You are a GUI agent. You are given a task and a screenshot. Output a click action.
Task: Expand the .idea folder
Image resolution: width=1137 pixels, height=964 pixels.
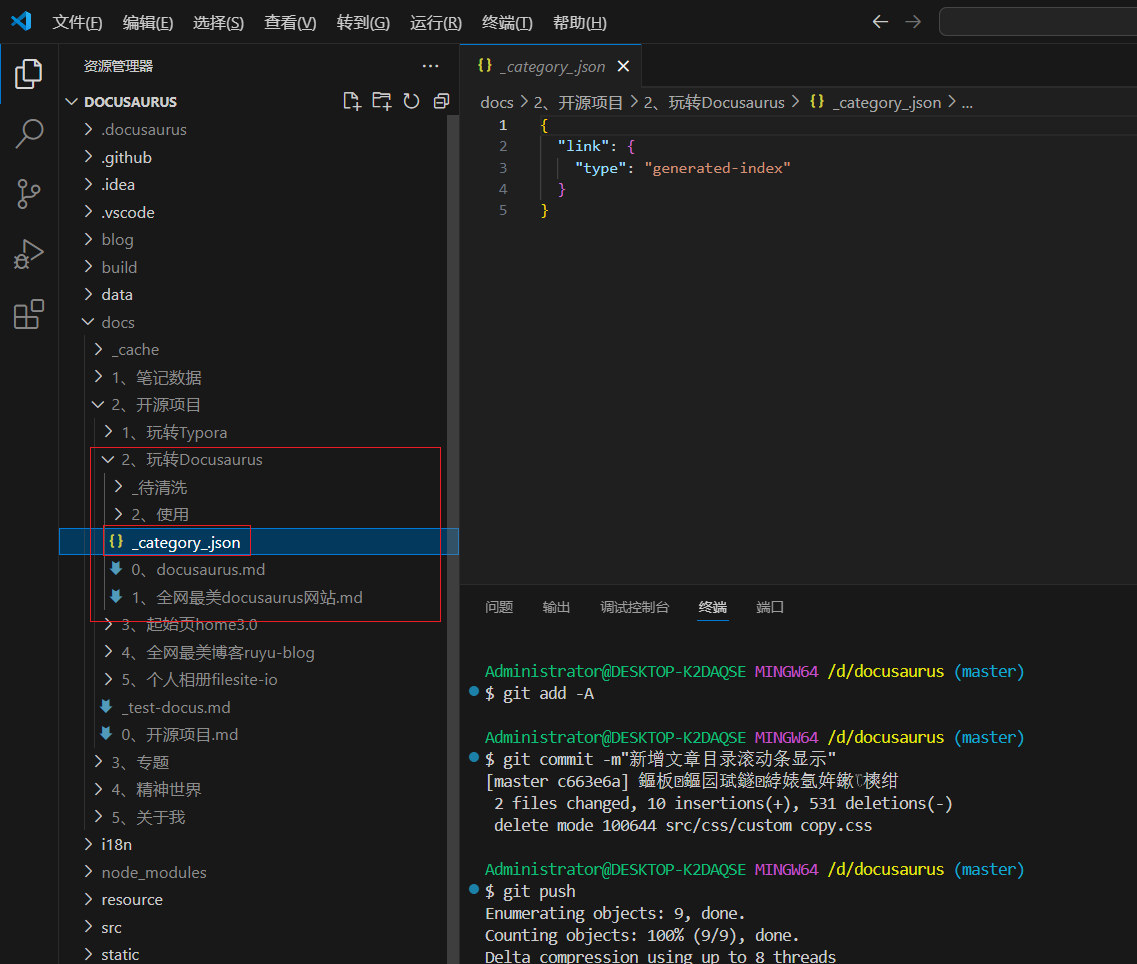118,184
